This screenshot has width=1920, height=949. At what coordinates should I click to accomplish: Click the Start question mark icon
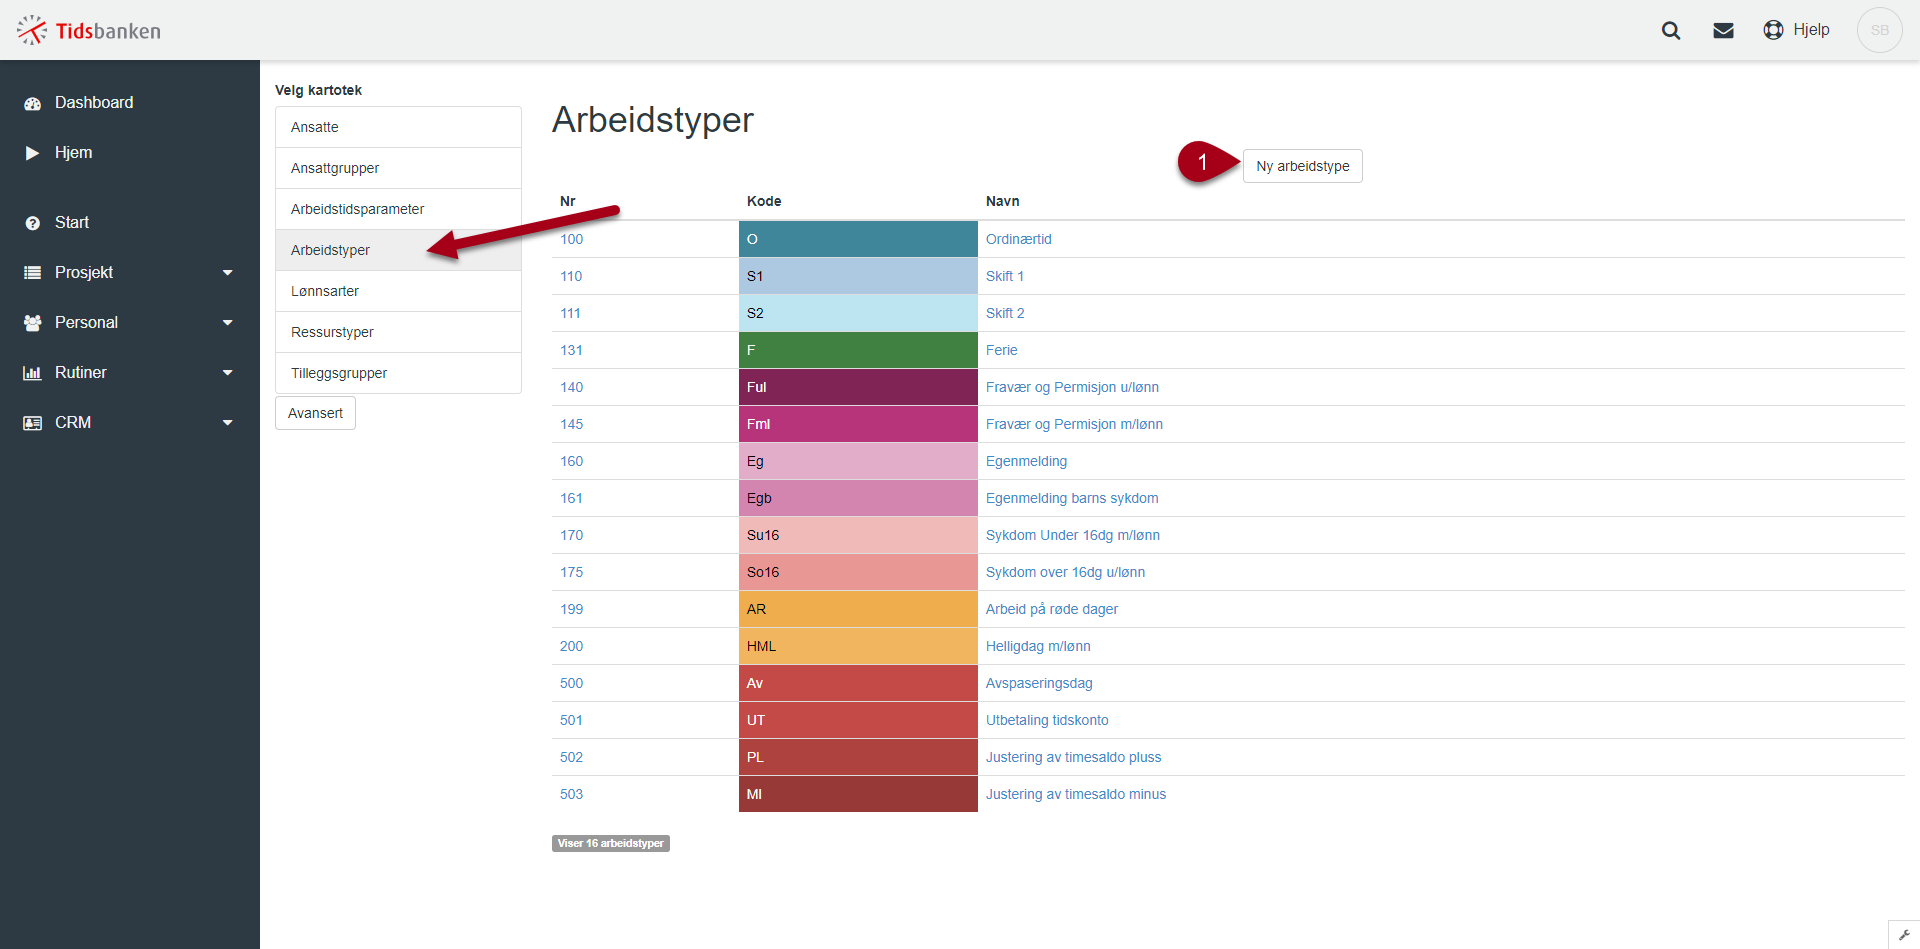(33, 223)
